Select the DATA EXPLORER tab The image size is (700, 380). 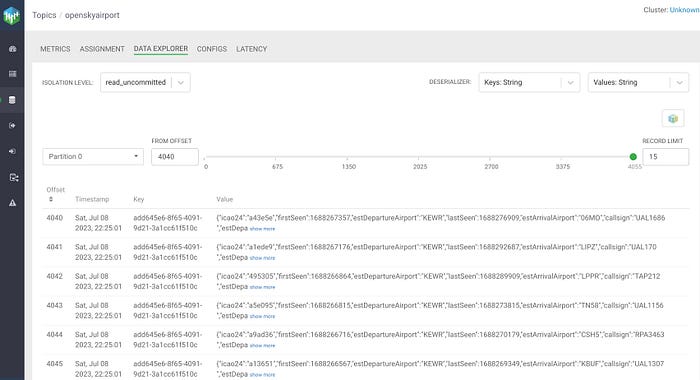pyautogui.click(x=161, y=49)
